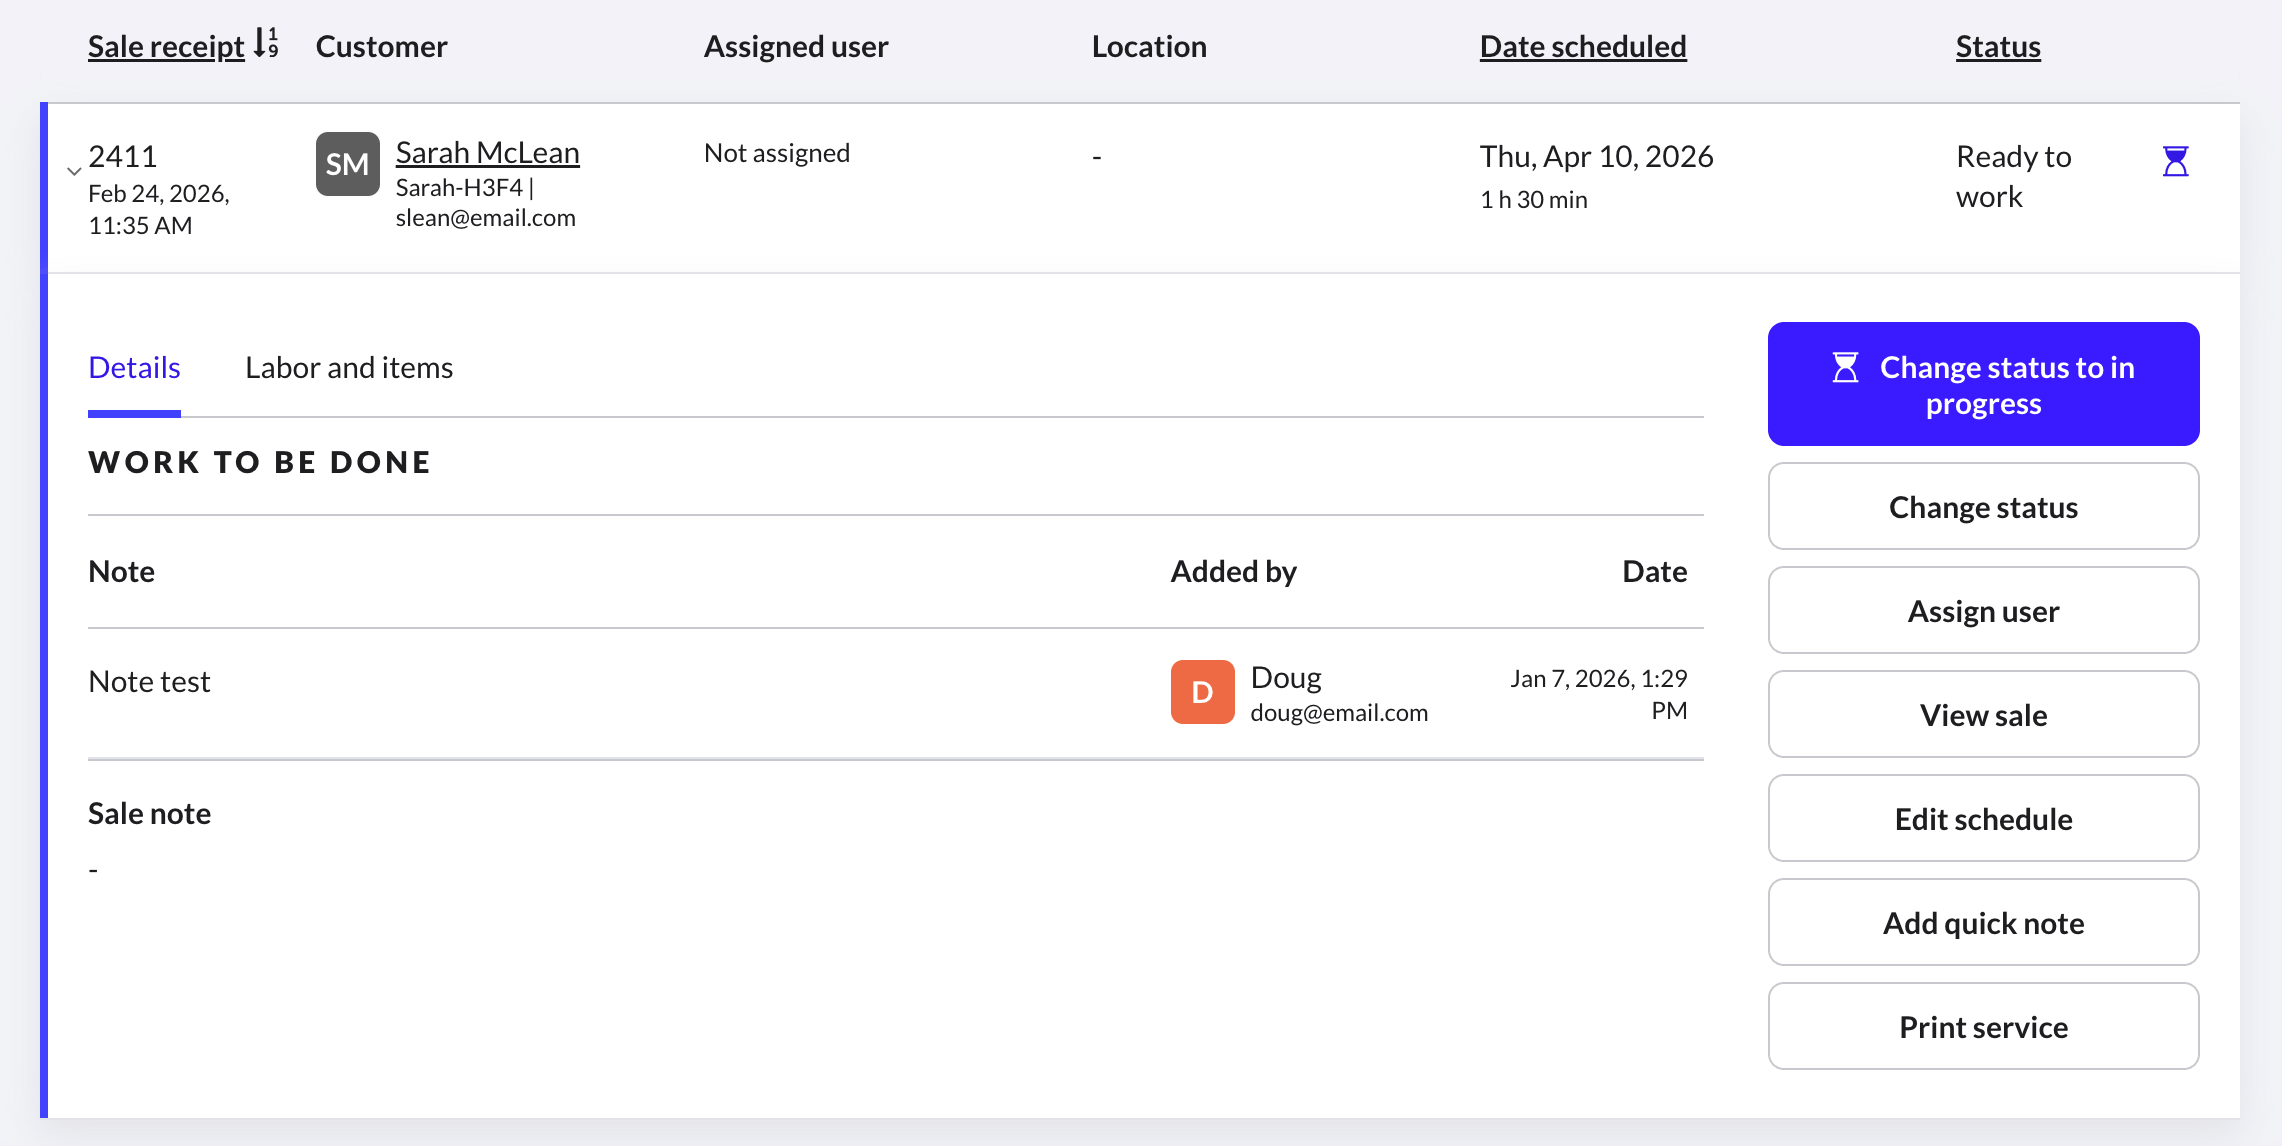Sort the list by the Status header
The image size is (2282, 1146).
tap(1997, 47)
